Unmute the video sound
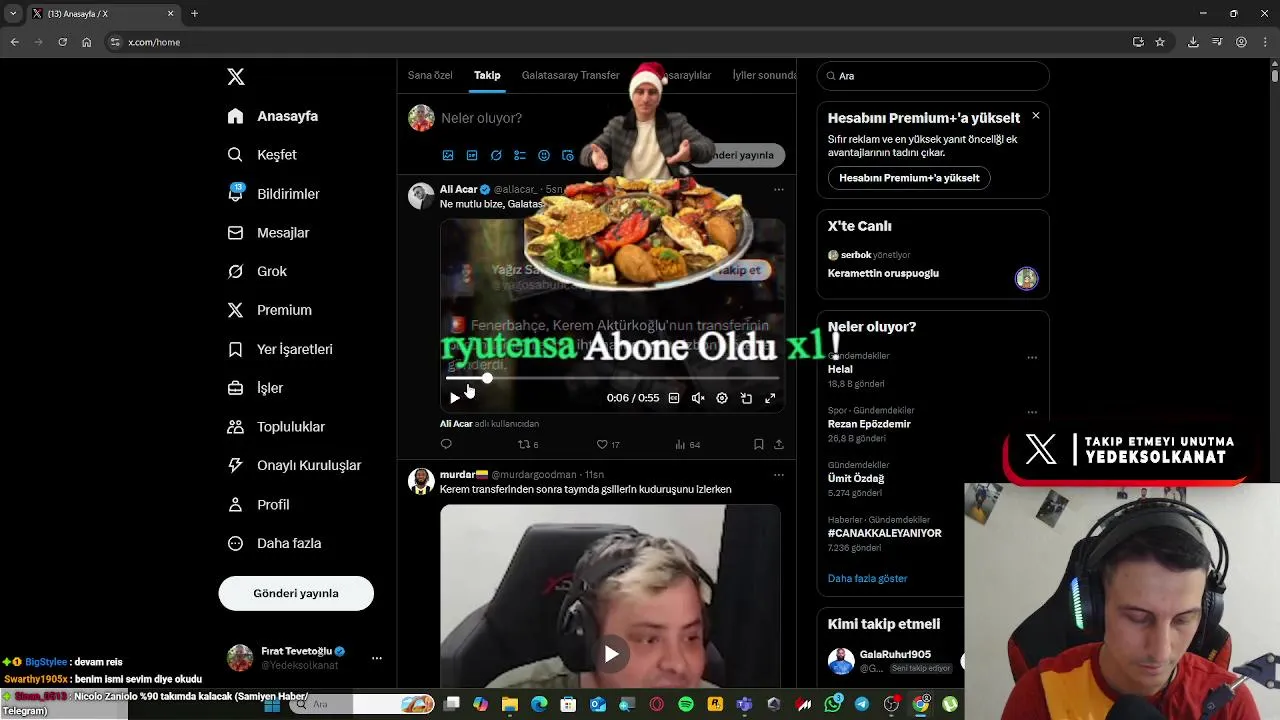The height and width of the screenshot is (720, 1280). pyautogui.click(x=698, y=398)
